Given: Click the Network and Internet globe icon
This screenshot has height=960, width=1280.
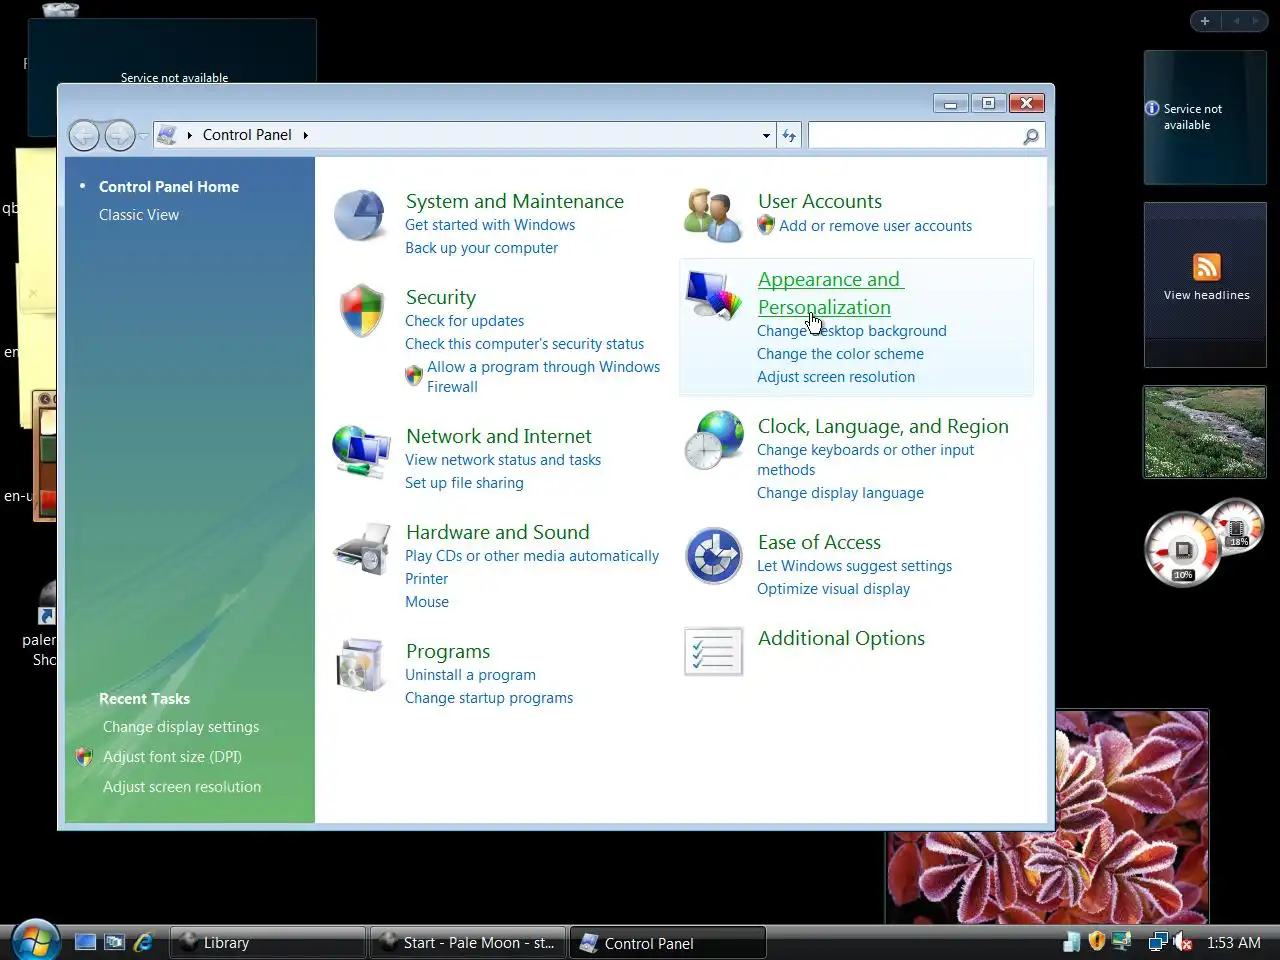Looking at the screenshot, I should pyautogui.click(x=361, y=451).
